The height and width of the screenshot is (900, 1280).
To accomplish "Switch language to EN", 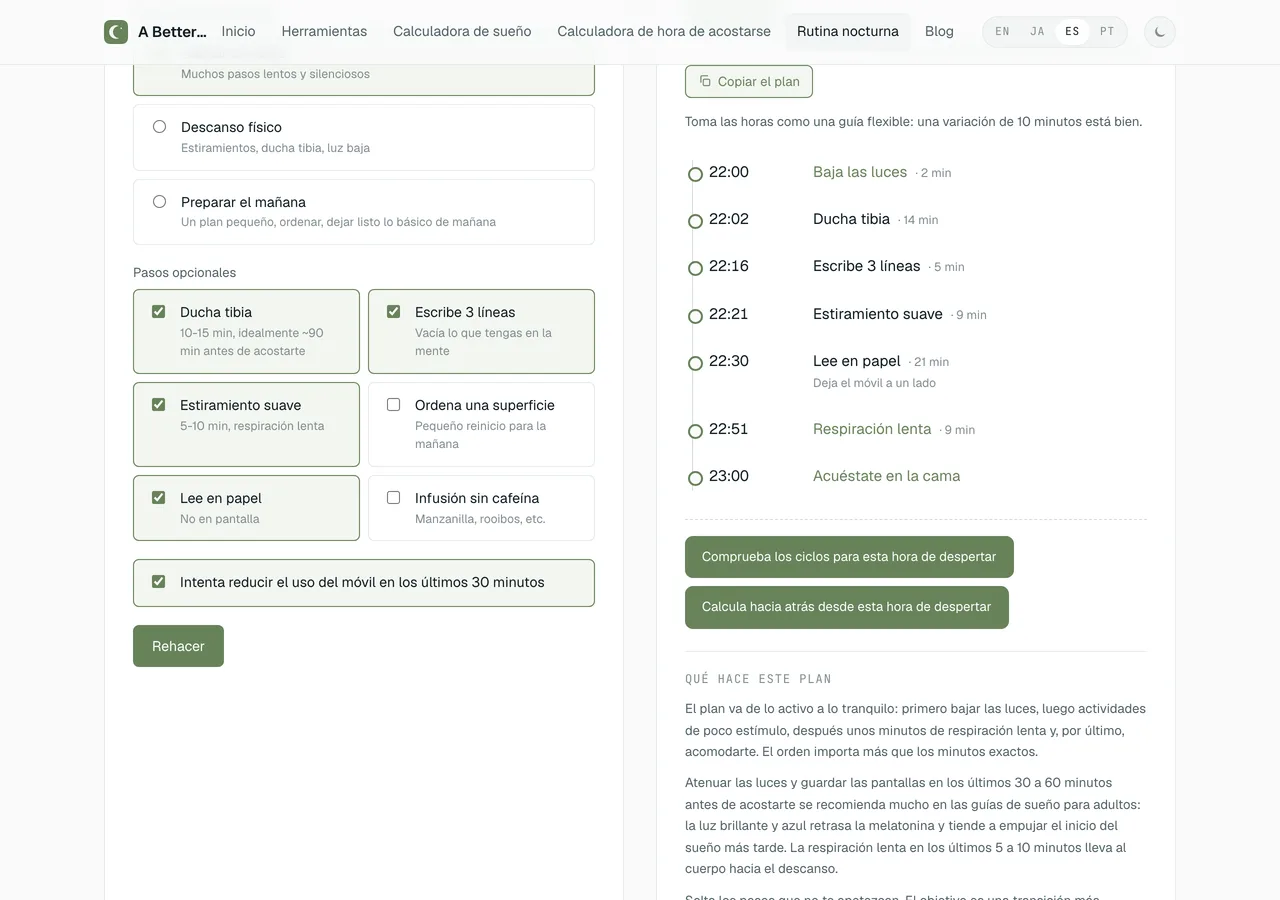I will click(x=1002, y=32).
